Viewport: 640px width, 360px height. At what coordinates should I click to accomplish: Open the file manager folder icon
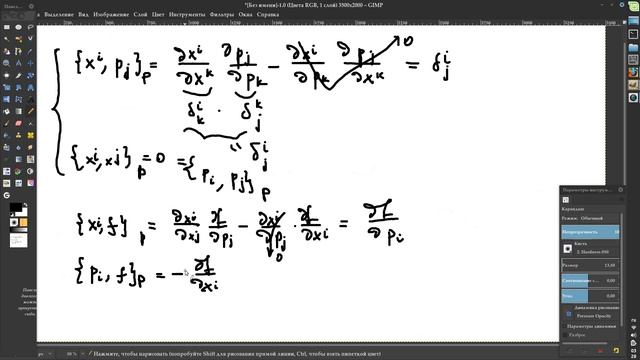[633, 48]
